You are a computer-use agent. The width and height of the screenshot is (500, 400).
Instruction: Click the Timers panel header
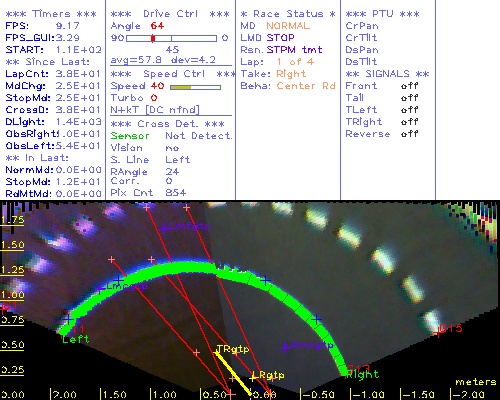pyautogui.click(x=51, y=14)
